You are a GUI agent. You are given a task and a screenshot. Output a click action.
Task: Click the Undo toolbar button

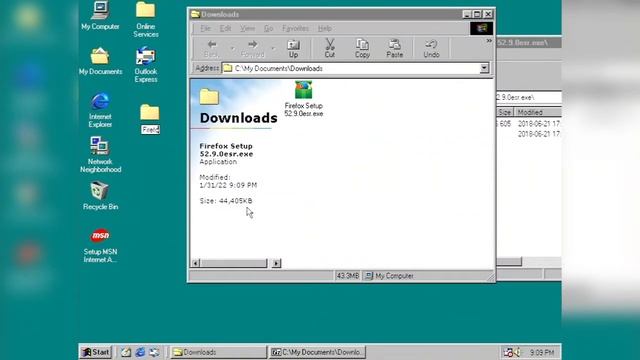click(x=431, y=49)
